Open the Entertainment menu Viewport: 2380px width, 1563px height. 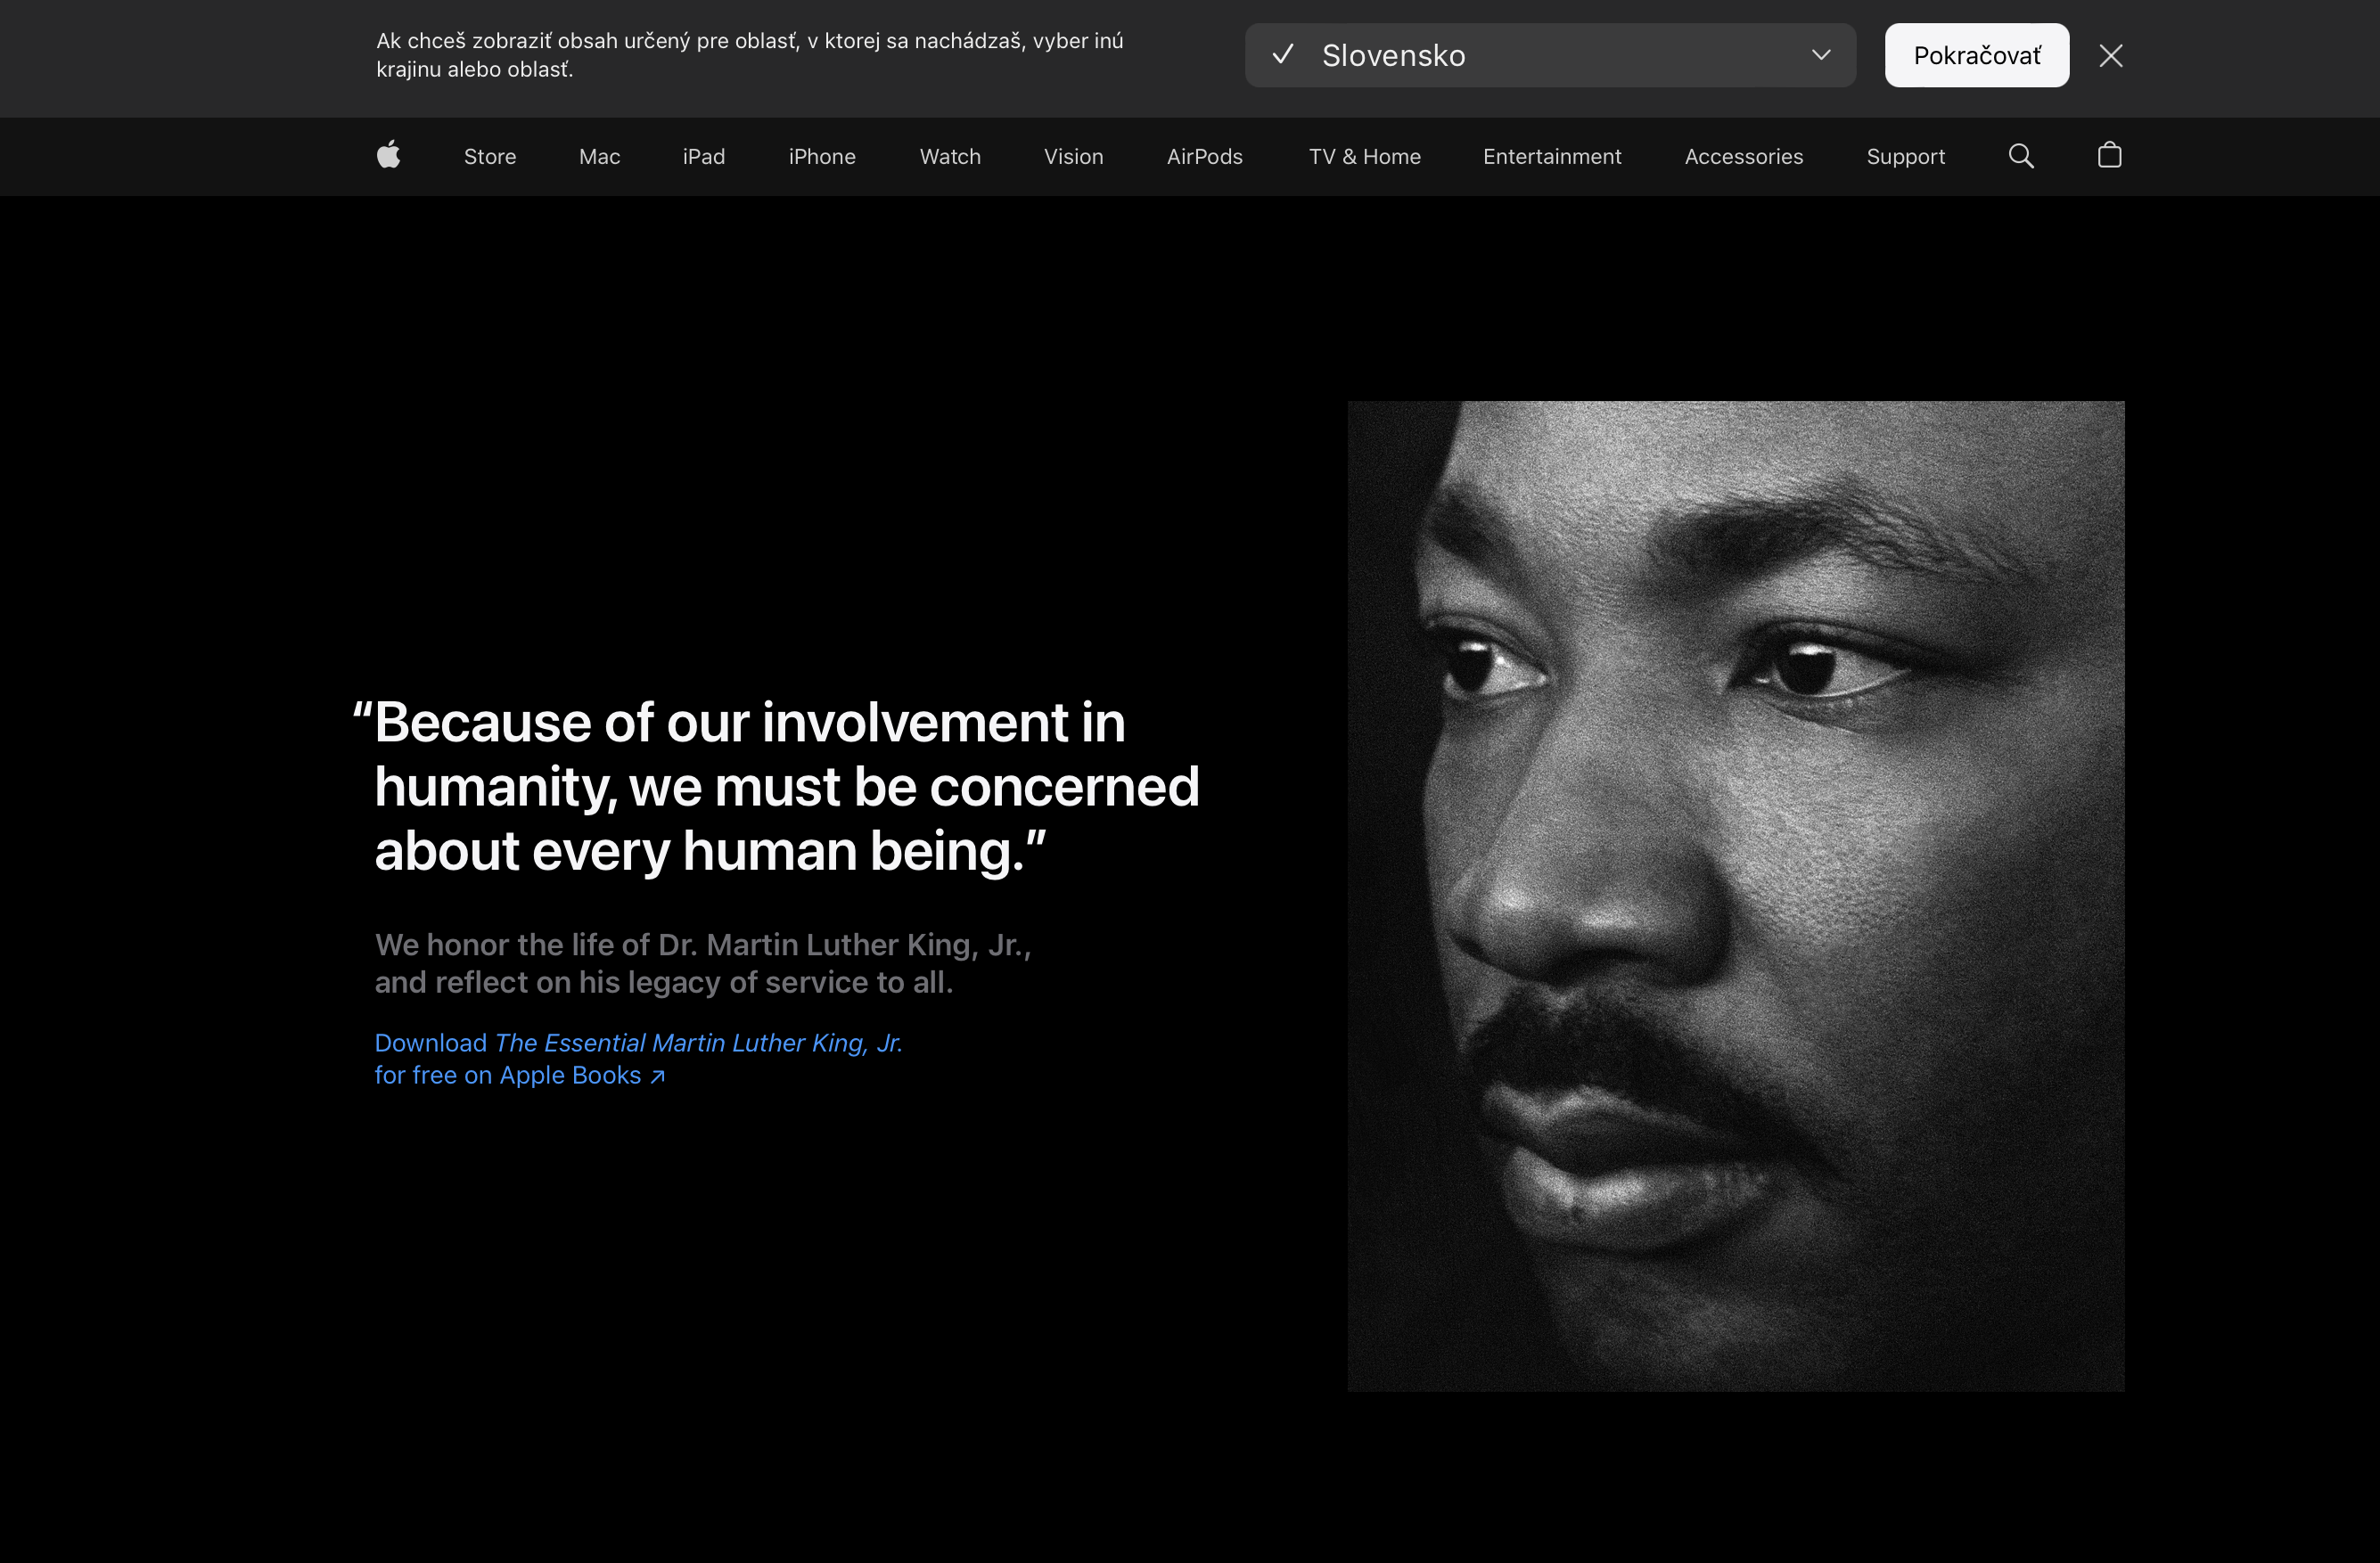(1551, 156)
